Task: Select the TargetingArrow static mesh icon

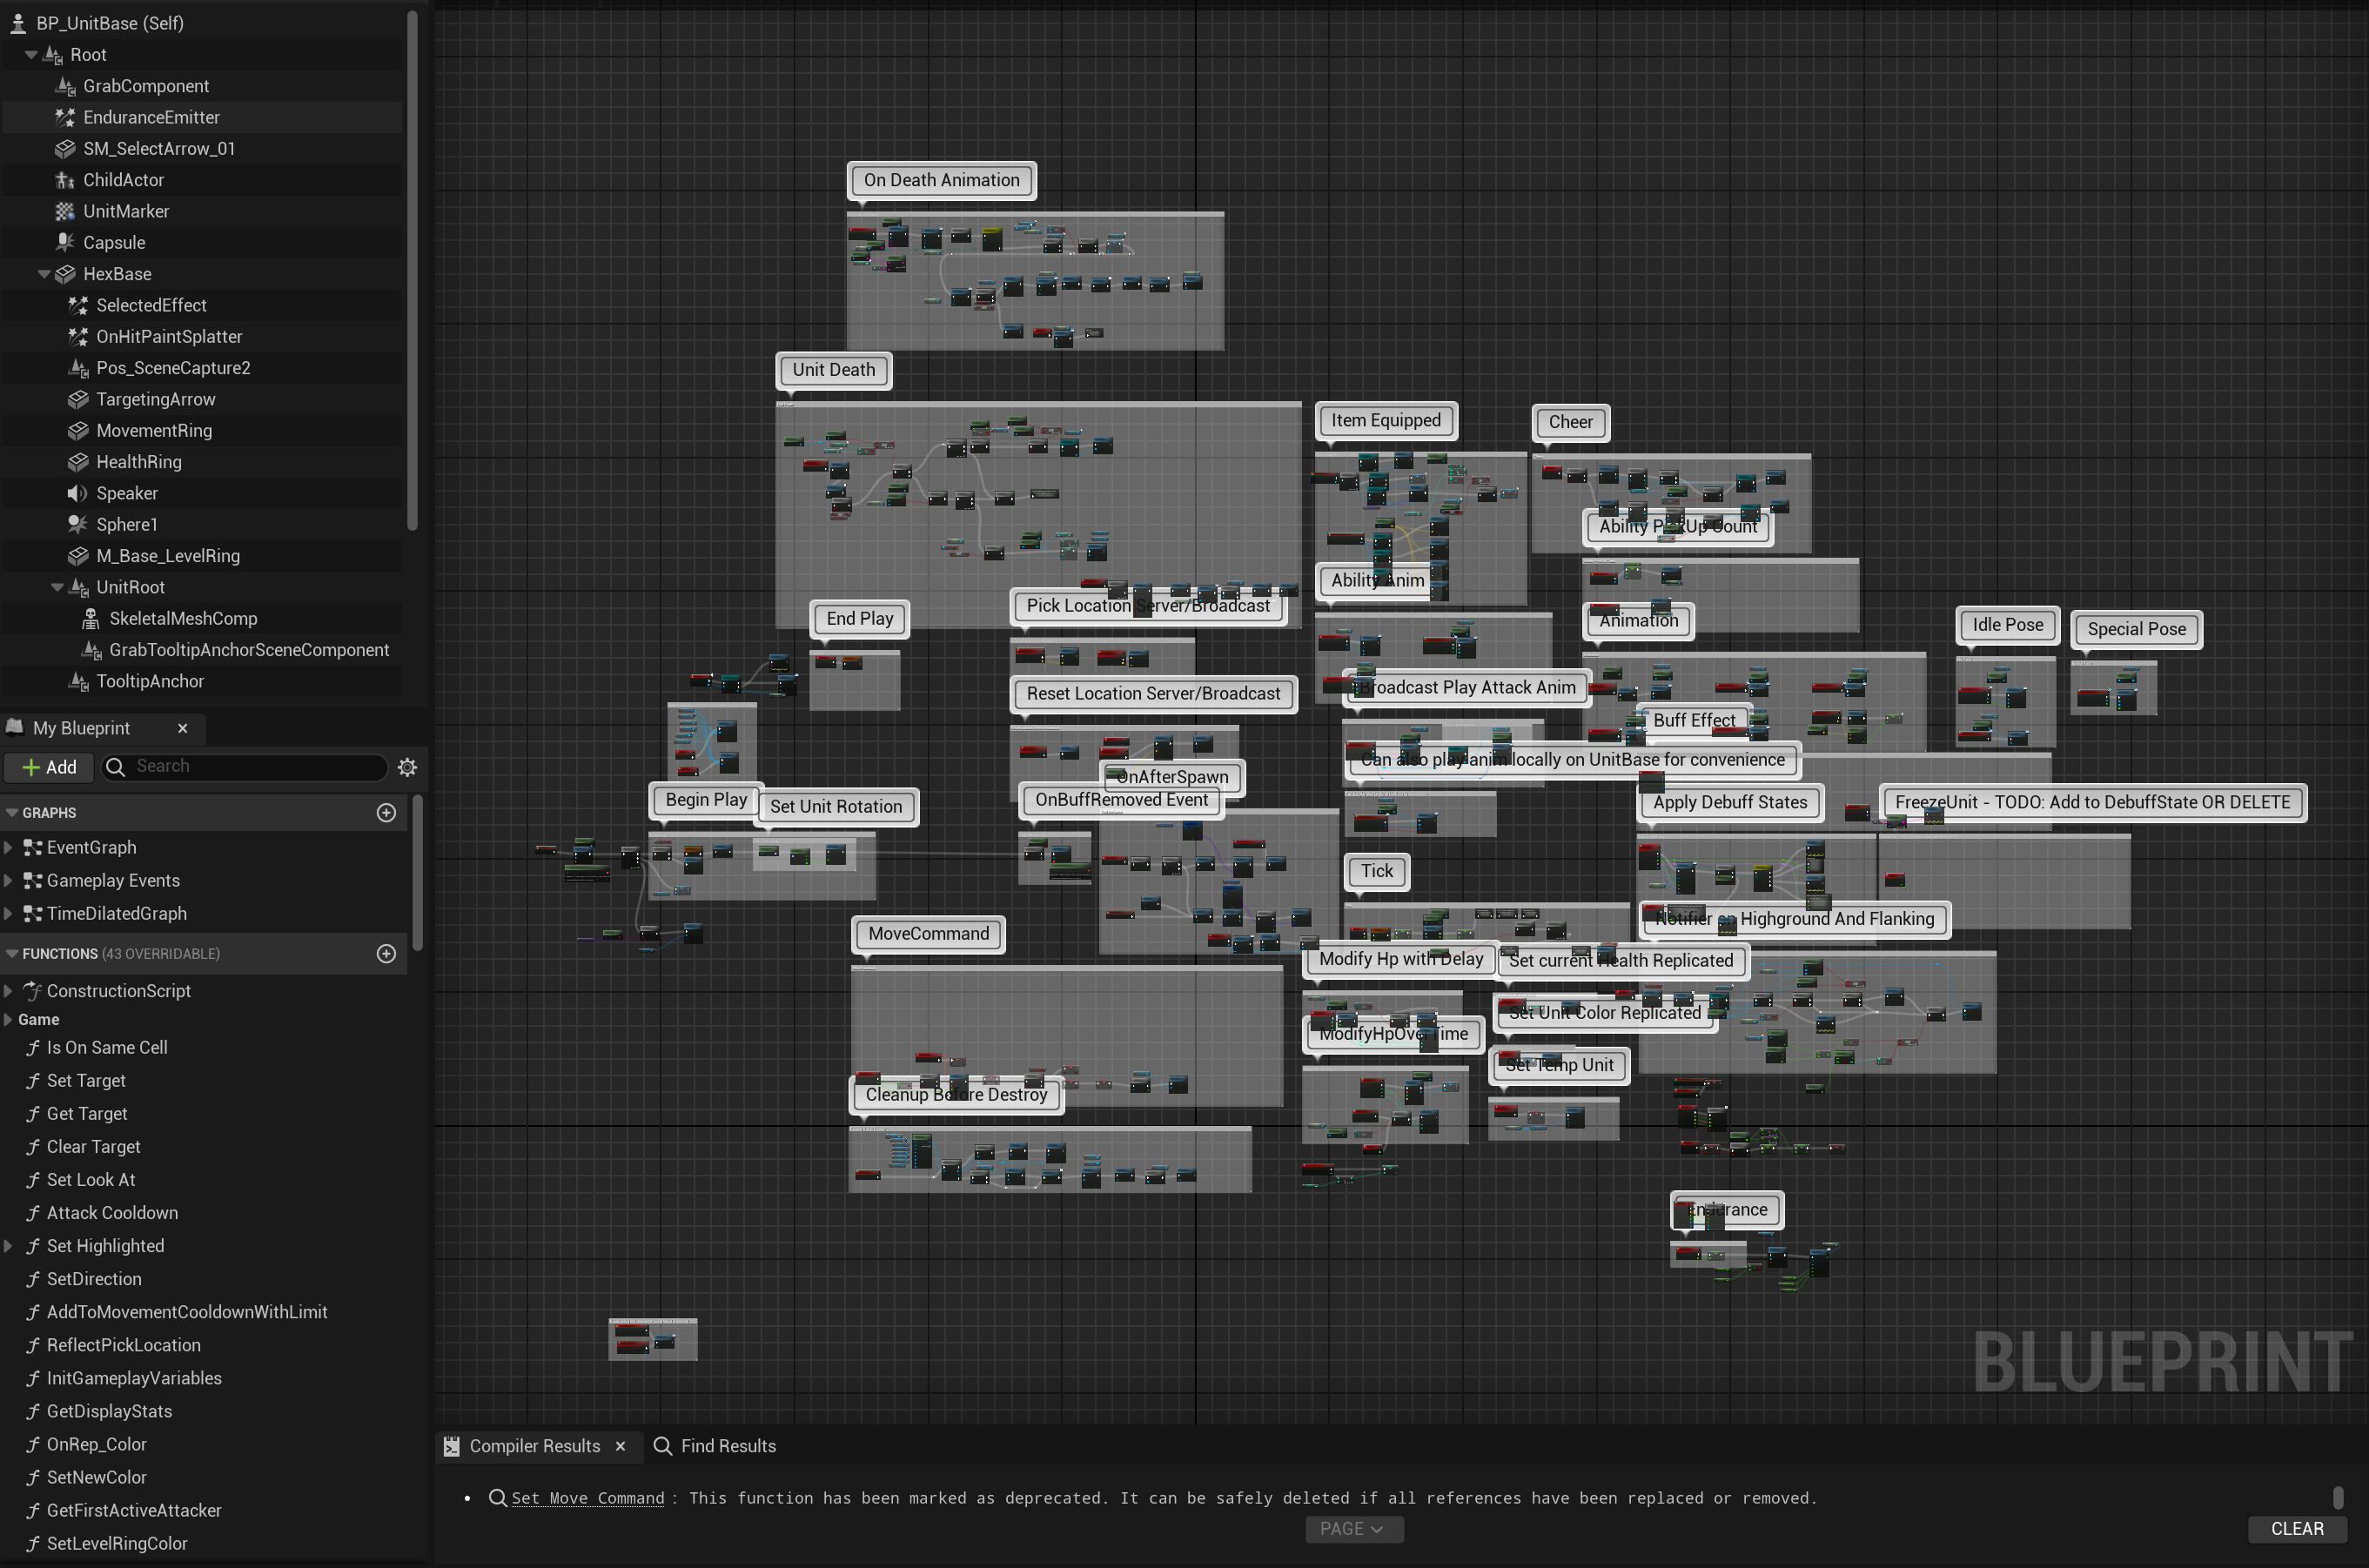Action: click(x=78, y=399)
